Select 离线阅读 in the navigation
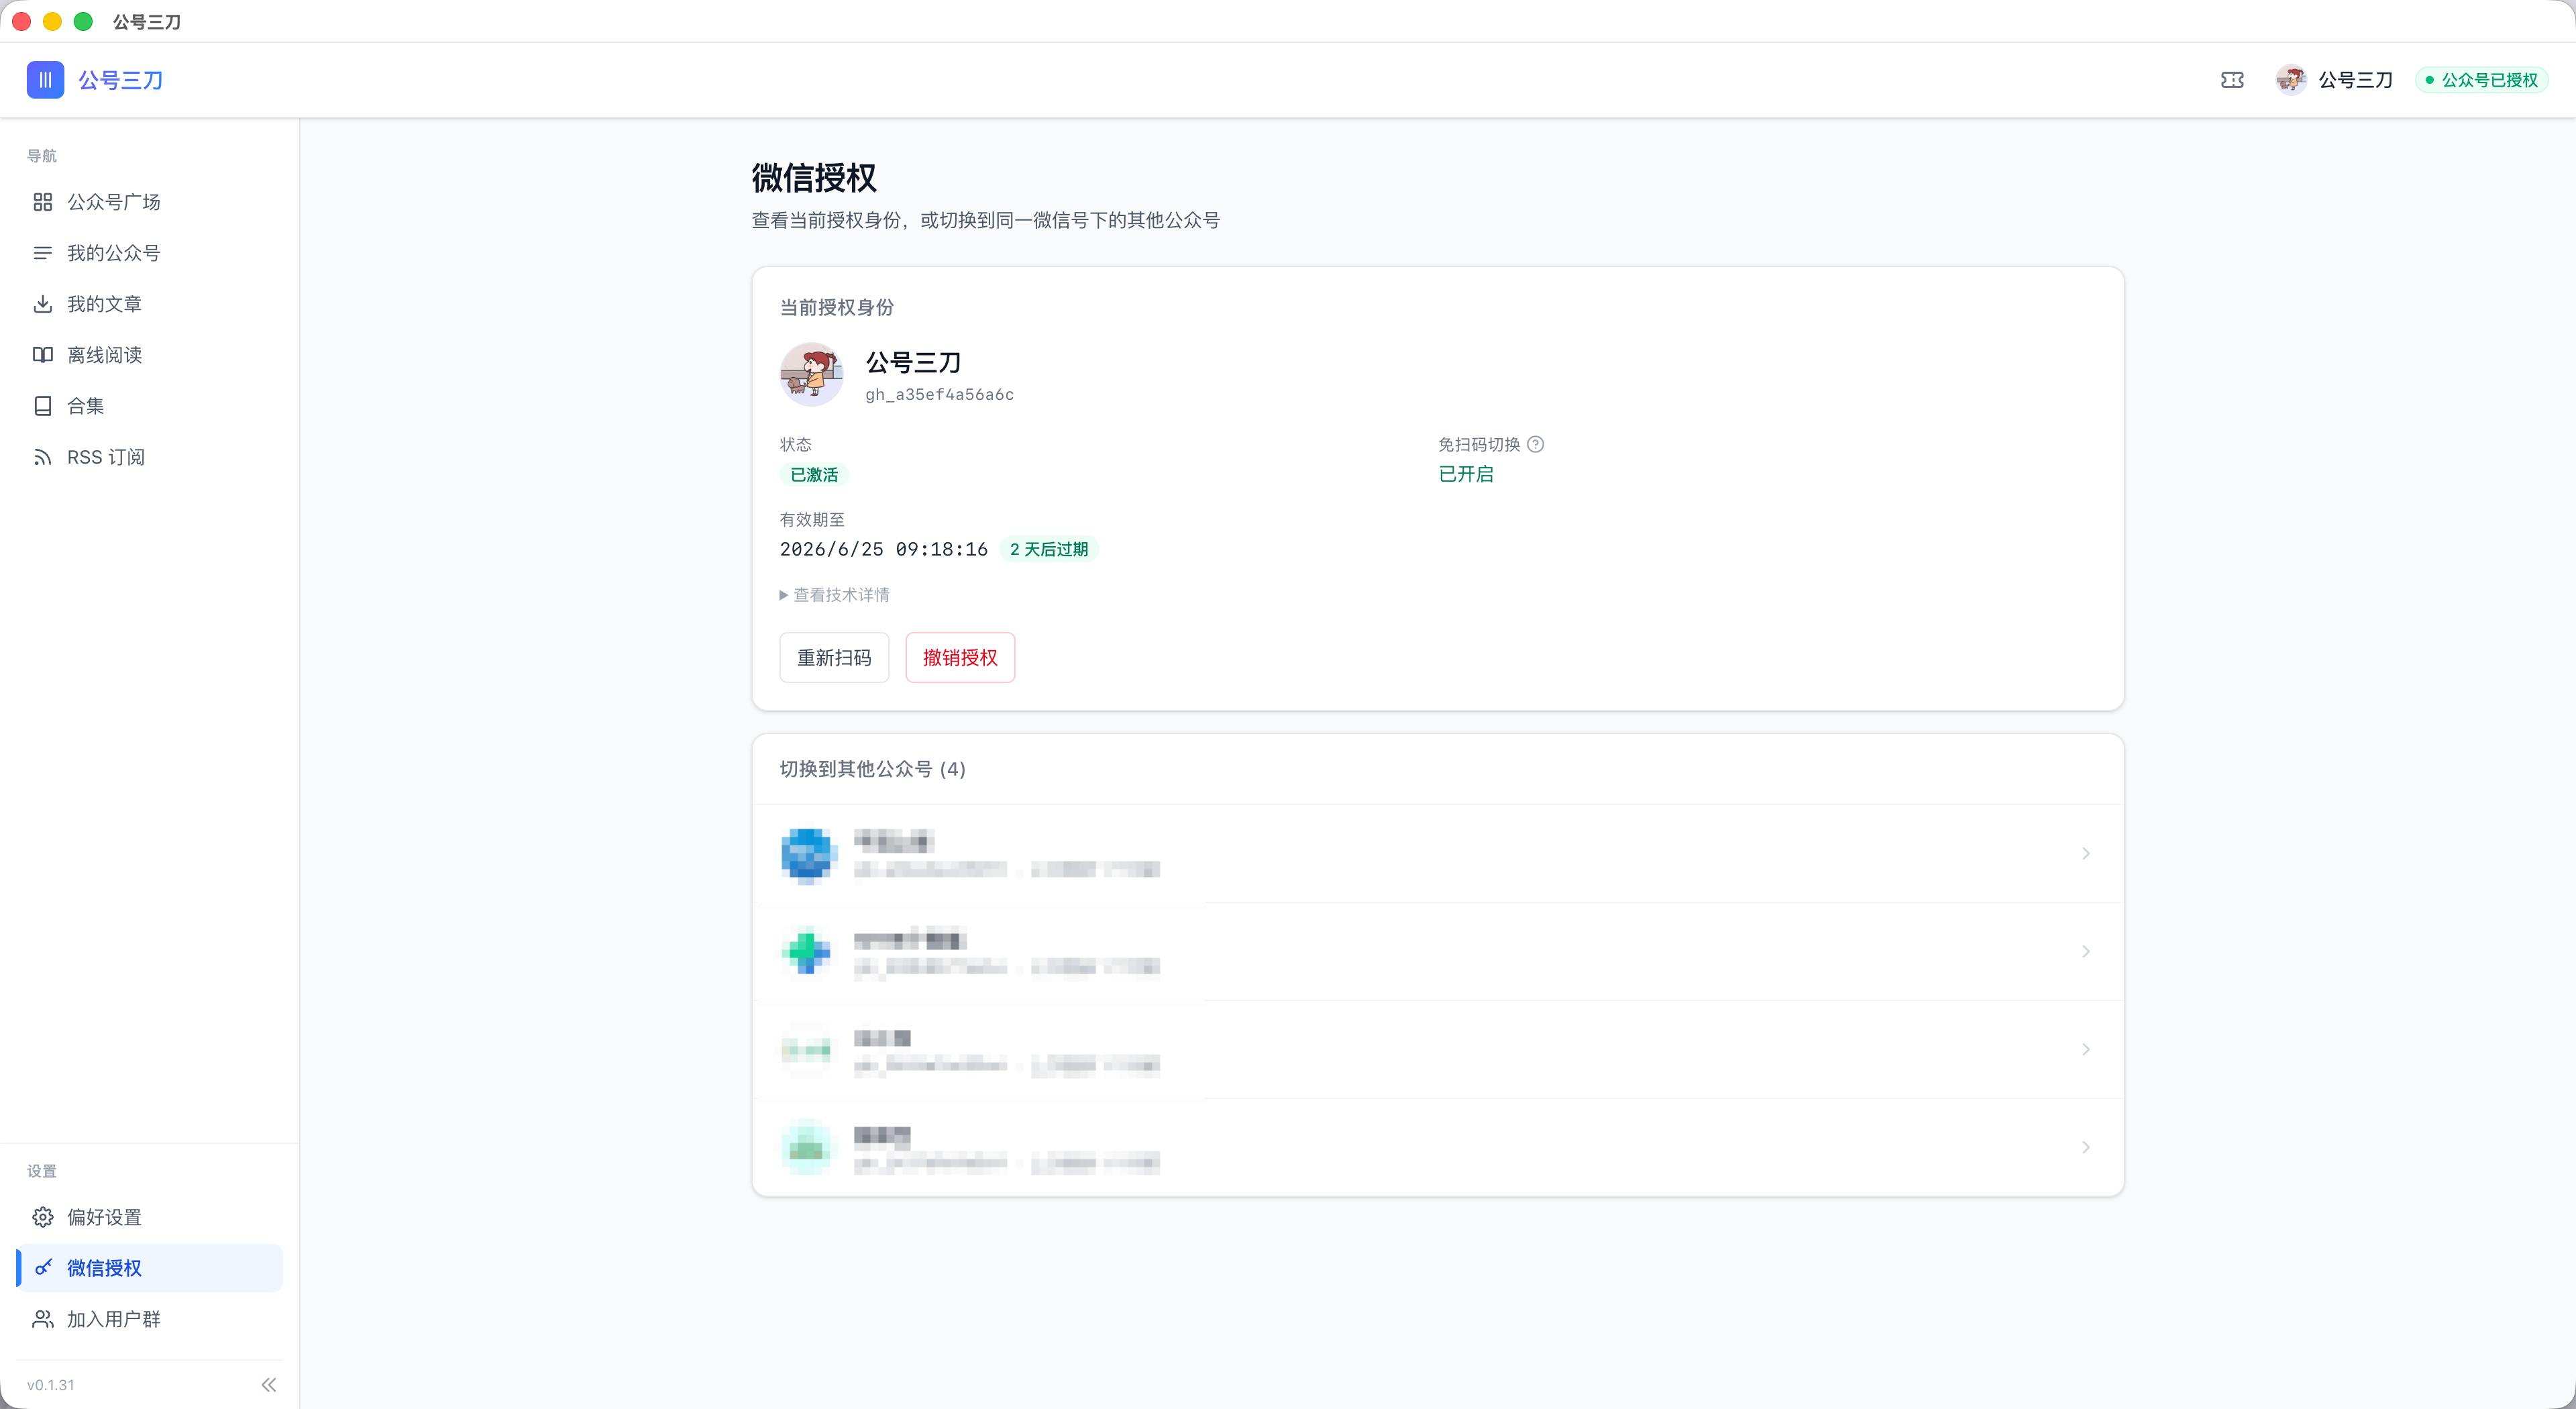 [x=150, y=355]
